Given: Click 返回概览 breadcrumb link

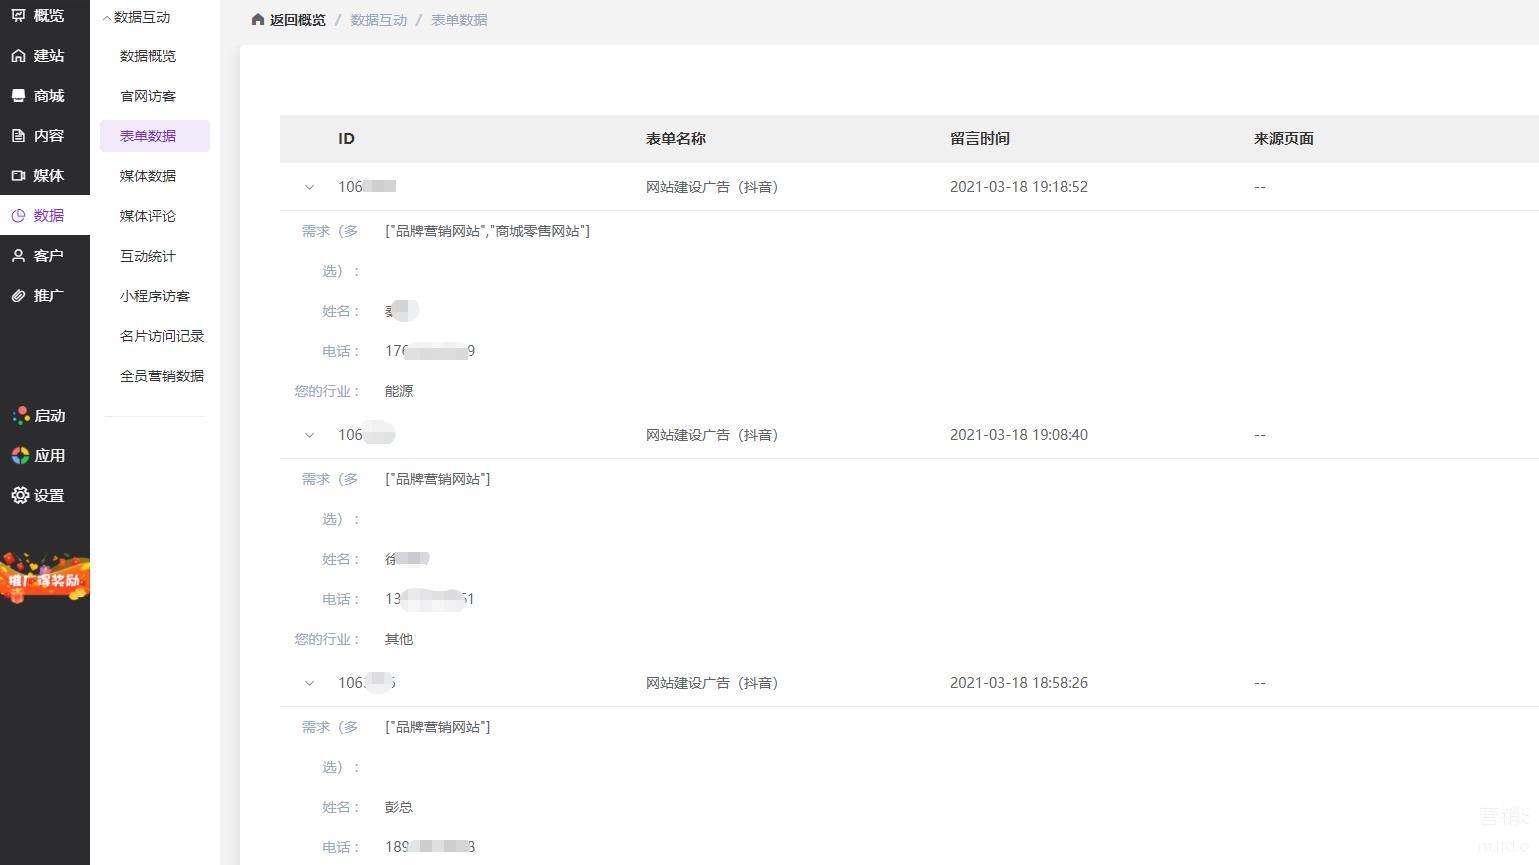Looking at the screenshot, I should click(x=289, y=20).
